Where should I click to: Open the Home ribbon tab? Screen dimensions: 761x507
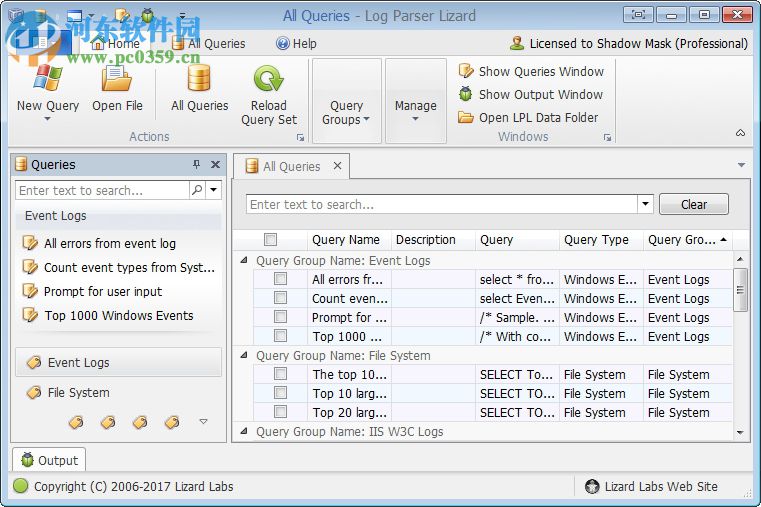116,44
